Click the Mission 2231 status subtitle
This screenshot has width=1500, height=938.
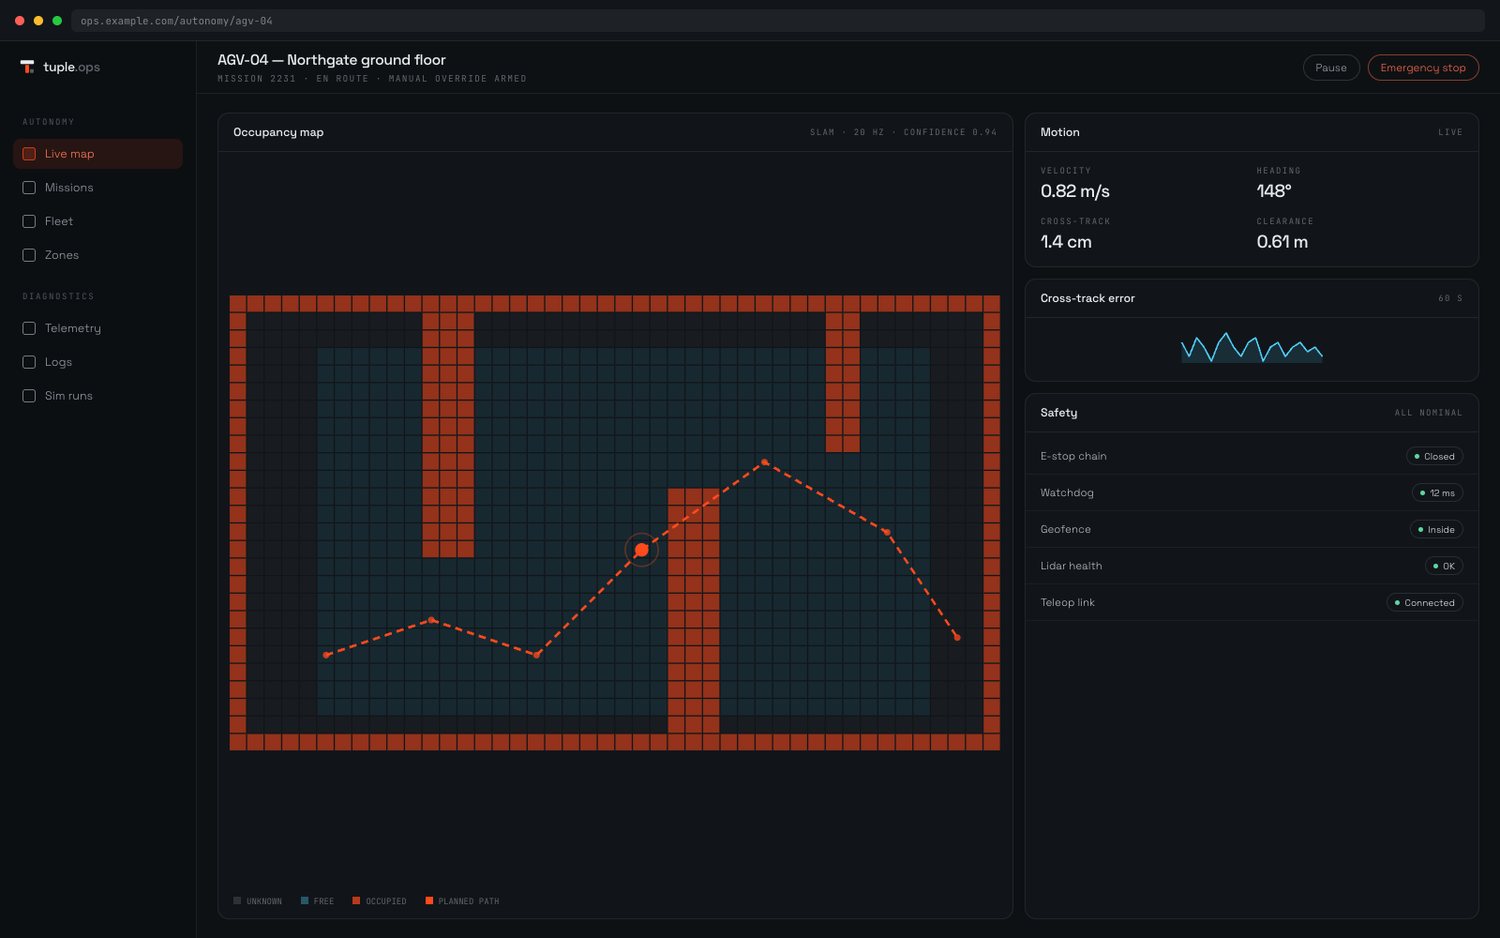[x=372, y=79]
